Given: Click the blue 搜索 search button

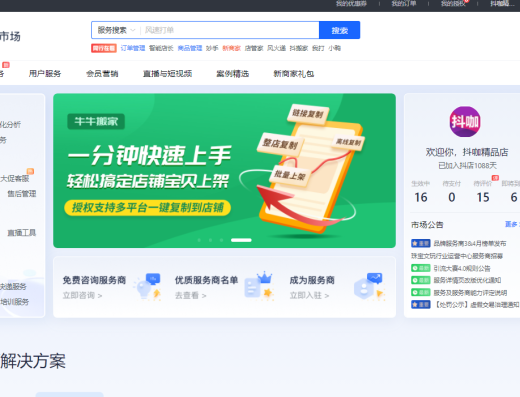Looking at the screenshot, I should tap(339, 30).
